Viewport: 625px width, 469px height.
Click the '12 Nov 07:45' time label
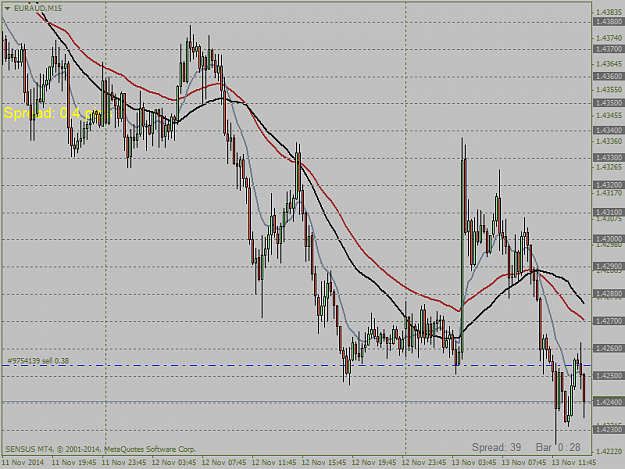point(224,463)
